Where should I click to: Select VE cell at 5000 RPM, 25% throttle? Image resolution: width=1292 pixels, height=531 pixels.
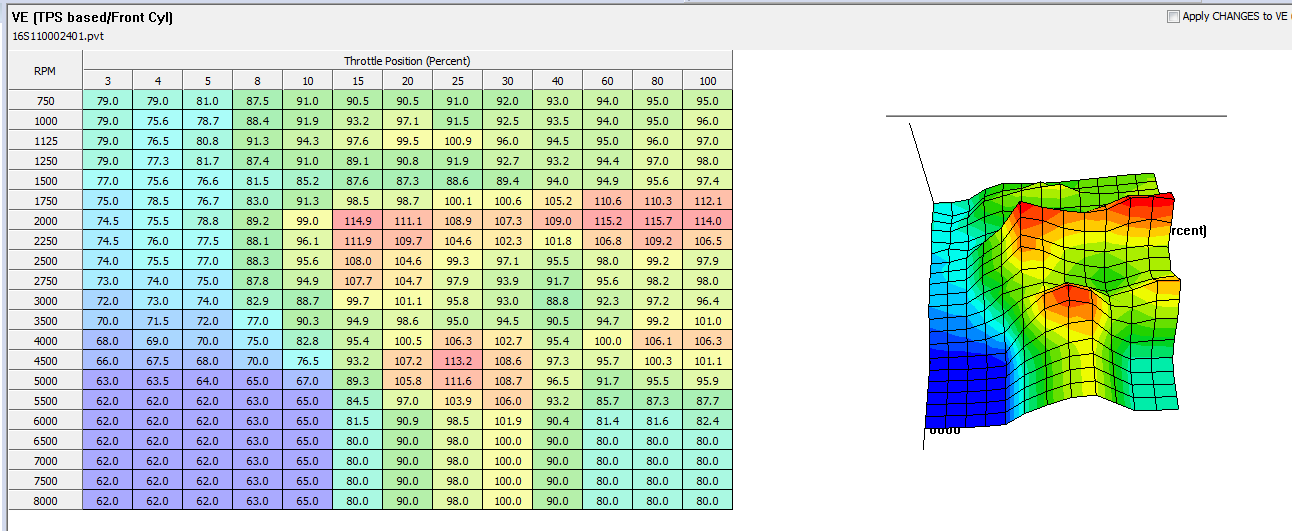[457, 381]
